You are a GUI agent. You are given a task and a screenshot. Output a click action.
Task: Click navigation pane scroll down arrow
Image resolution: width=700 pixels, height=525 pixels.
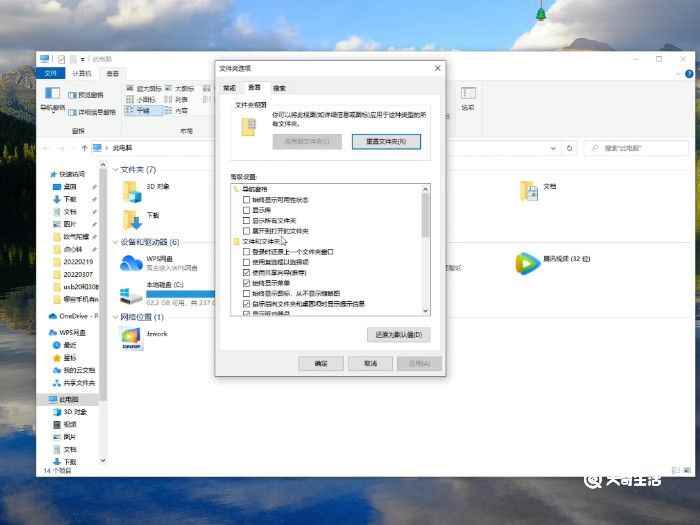click(x=103, y=460)
